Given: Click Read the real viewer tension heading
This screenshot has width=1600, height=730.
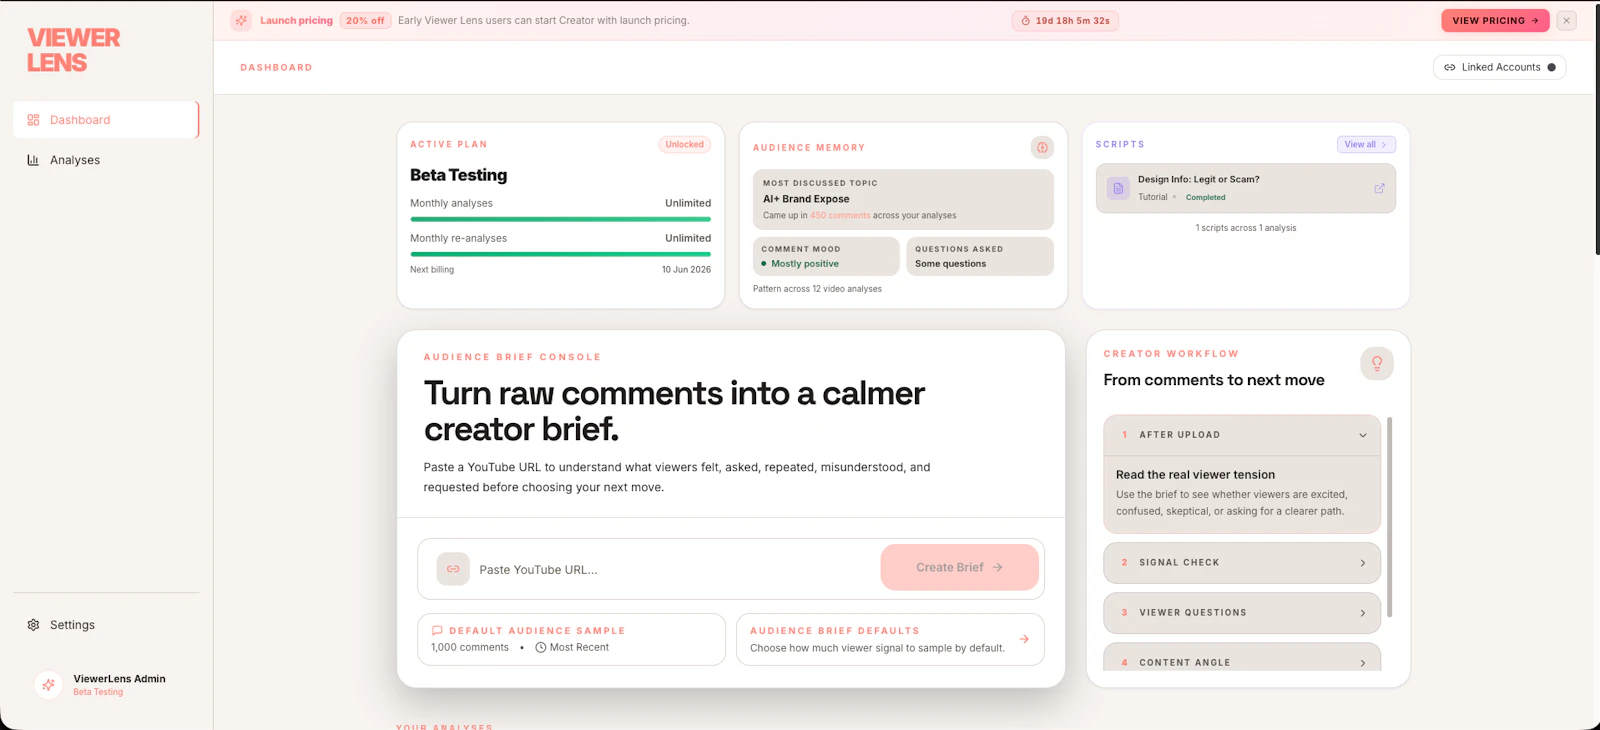Looking at the screenshot, I should coord(1195,475).
